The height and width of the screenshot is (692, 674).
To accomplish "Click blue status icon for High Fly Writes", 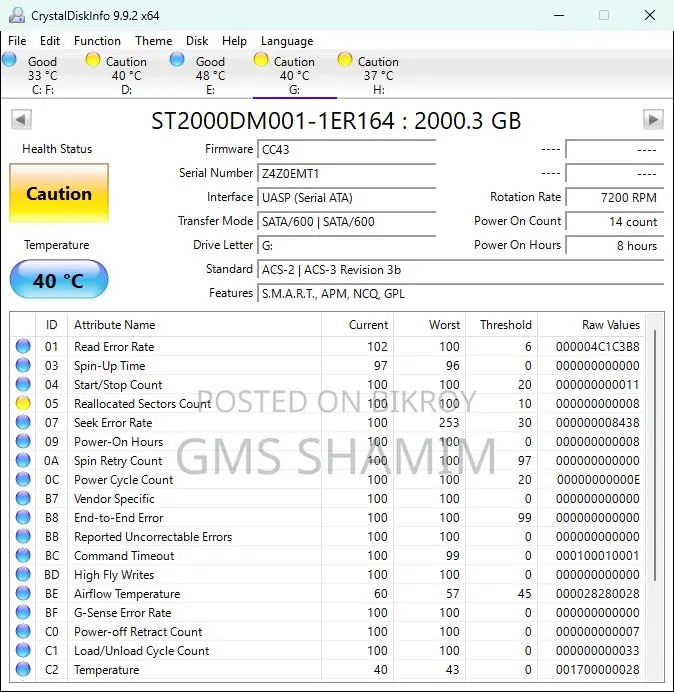I will [23, 574].
